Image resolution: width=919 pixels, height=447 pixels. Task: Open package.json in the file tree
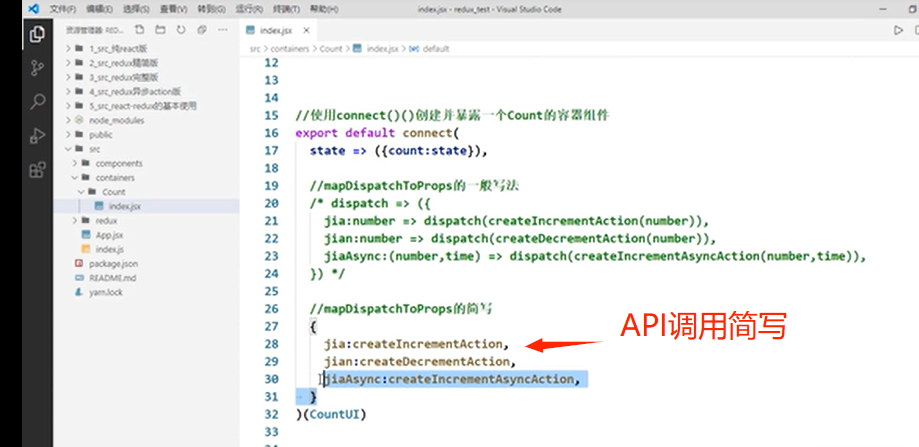click(114, 264)
